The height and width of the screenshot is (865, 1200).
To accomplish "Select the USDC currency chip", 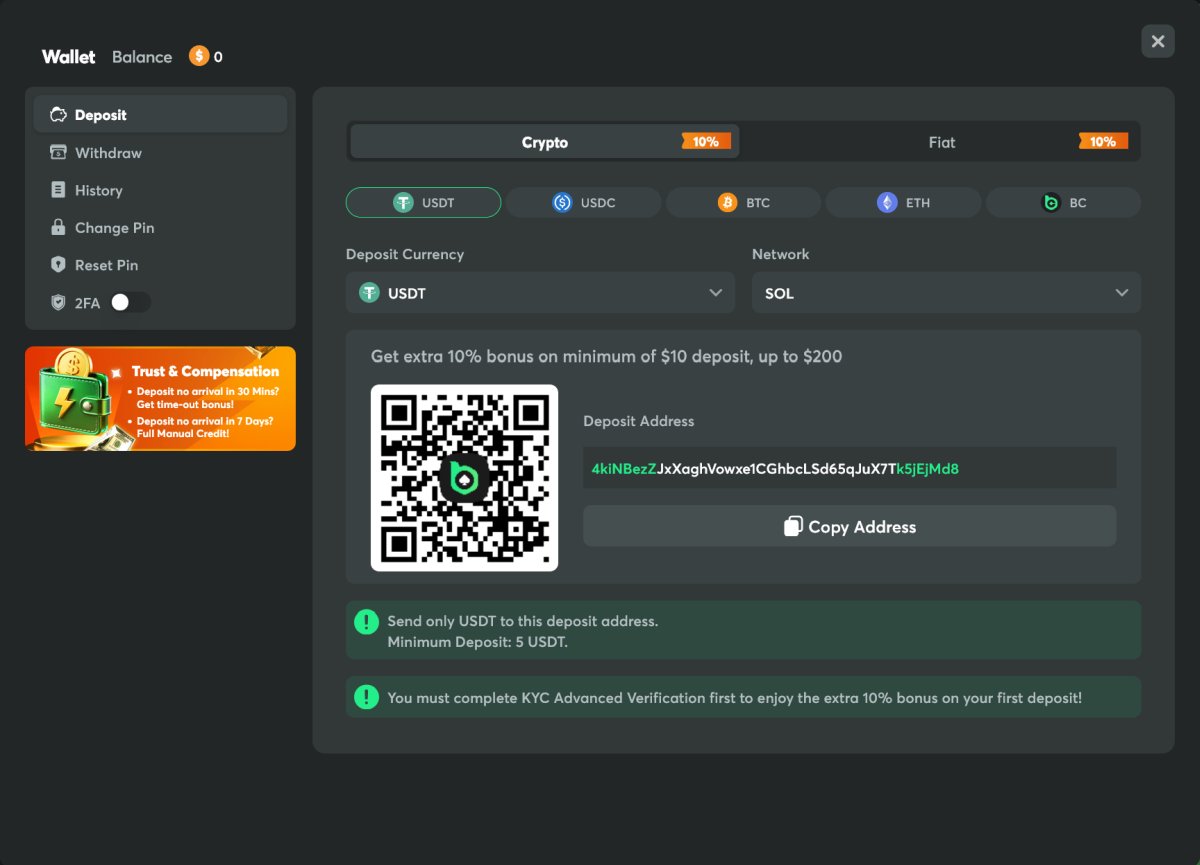I will (x=583, y=202).
